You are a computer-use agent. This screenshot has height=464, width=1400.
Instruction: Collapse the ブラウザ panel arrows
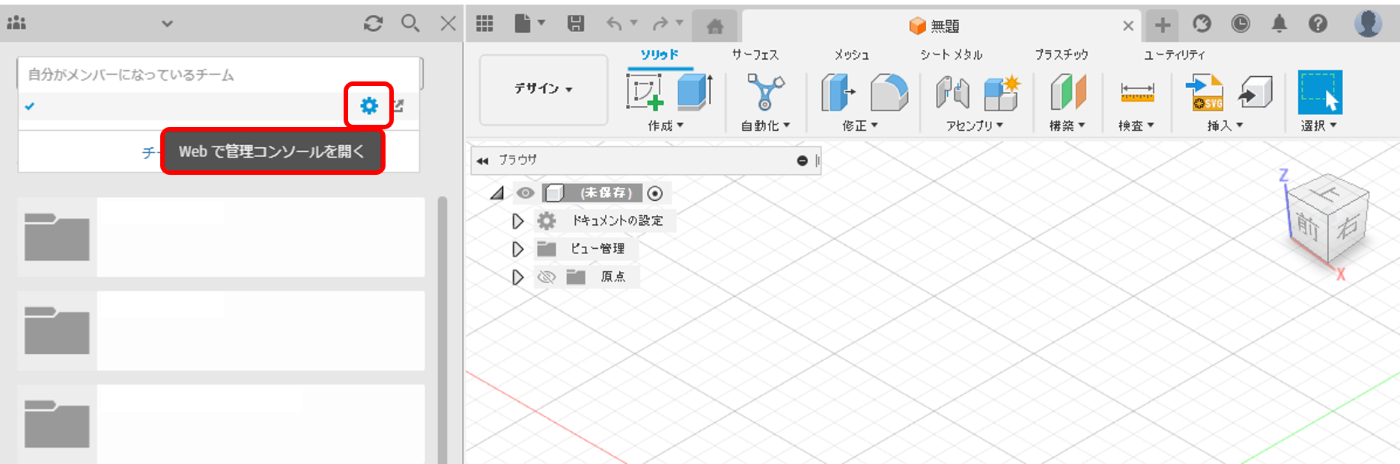tap(483, 160)
